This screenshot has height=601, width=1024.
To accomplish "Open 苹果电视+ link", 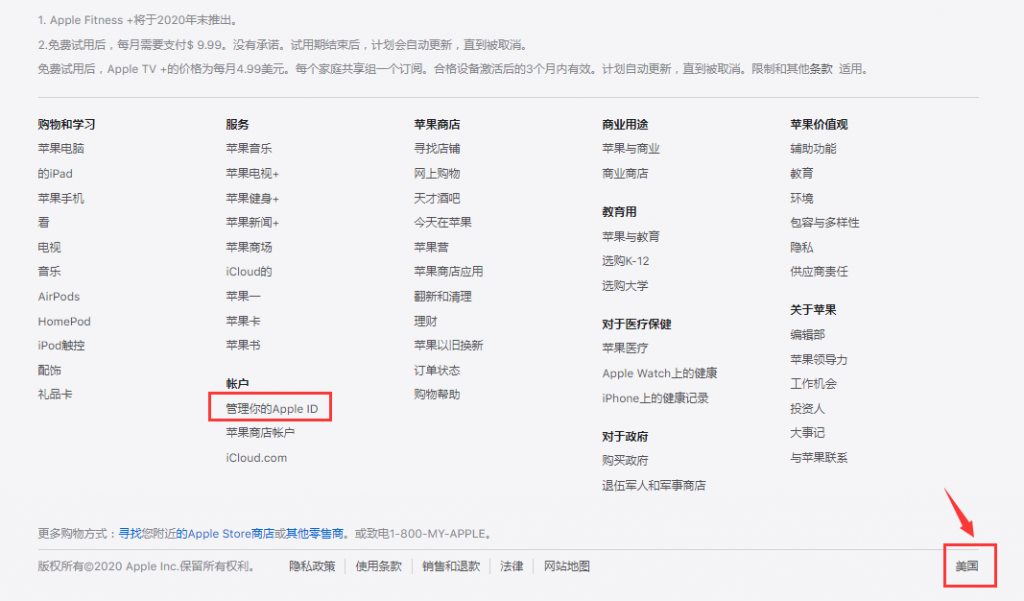I will [x=252, y=174].
